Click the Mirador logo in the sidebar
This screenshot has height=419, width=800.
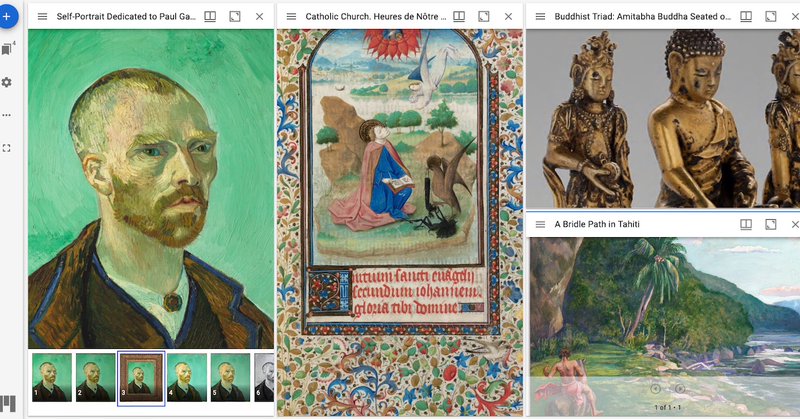pyautogui.click(x=8, y=404)
